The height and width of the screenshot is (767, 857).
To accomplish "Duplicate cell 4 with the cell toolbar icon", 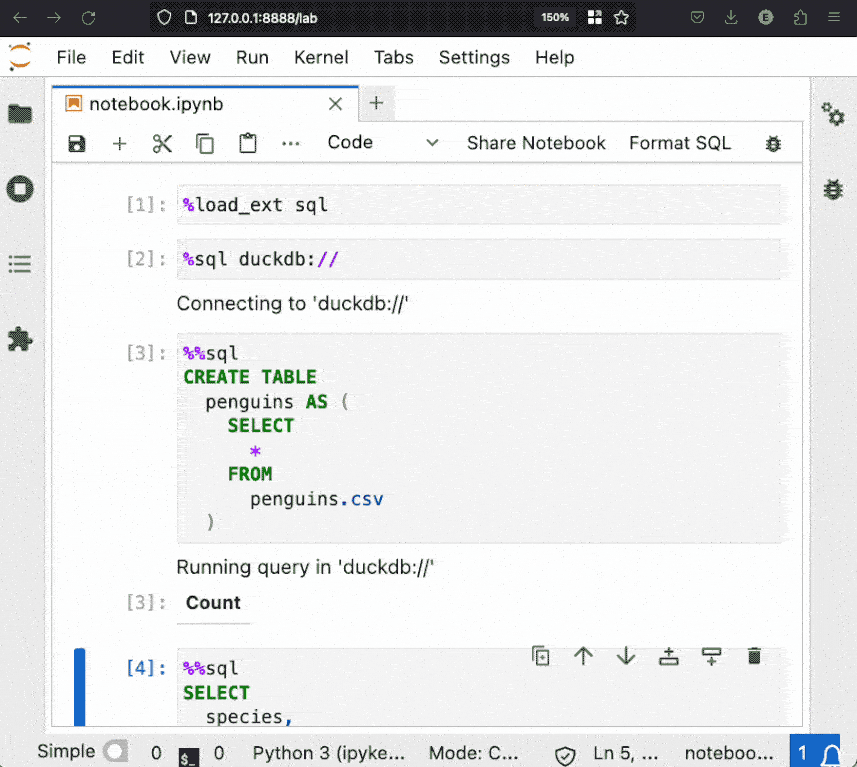I will click(541, 655).
